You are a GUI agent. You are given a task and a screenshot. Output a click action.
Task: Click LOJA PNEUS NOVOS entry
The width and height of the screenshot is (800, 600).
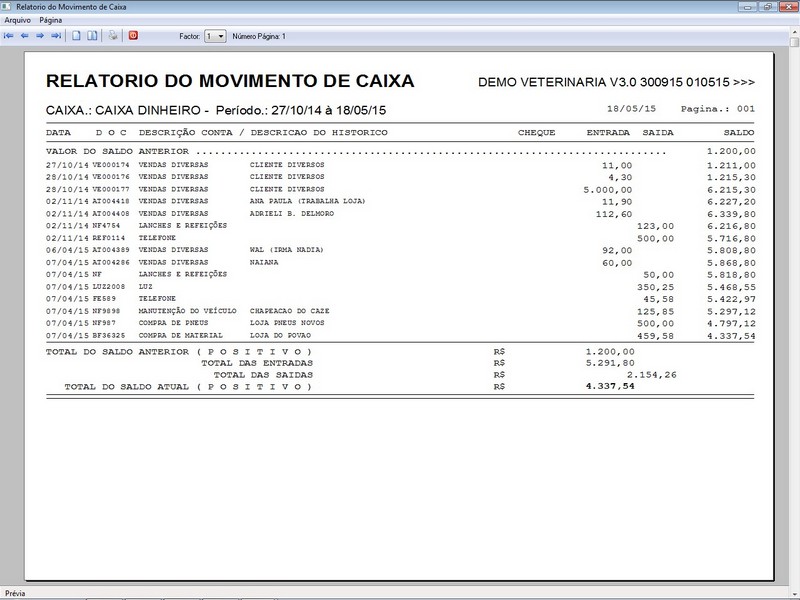click(287, 323)
